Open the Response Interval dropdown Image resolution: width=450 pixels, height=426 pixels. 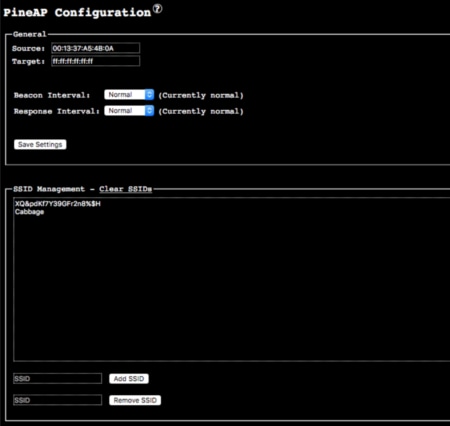[x=129, y=111]
